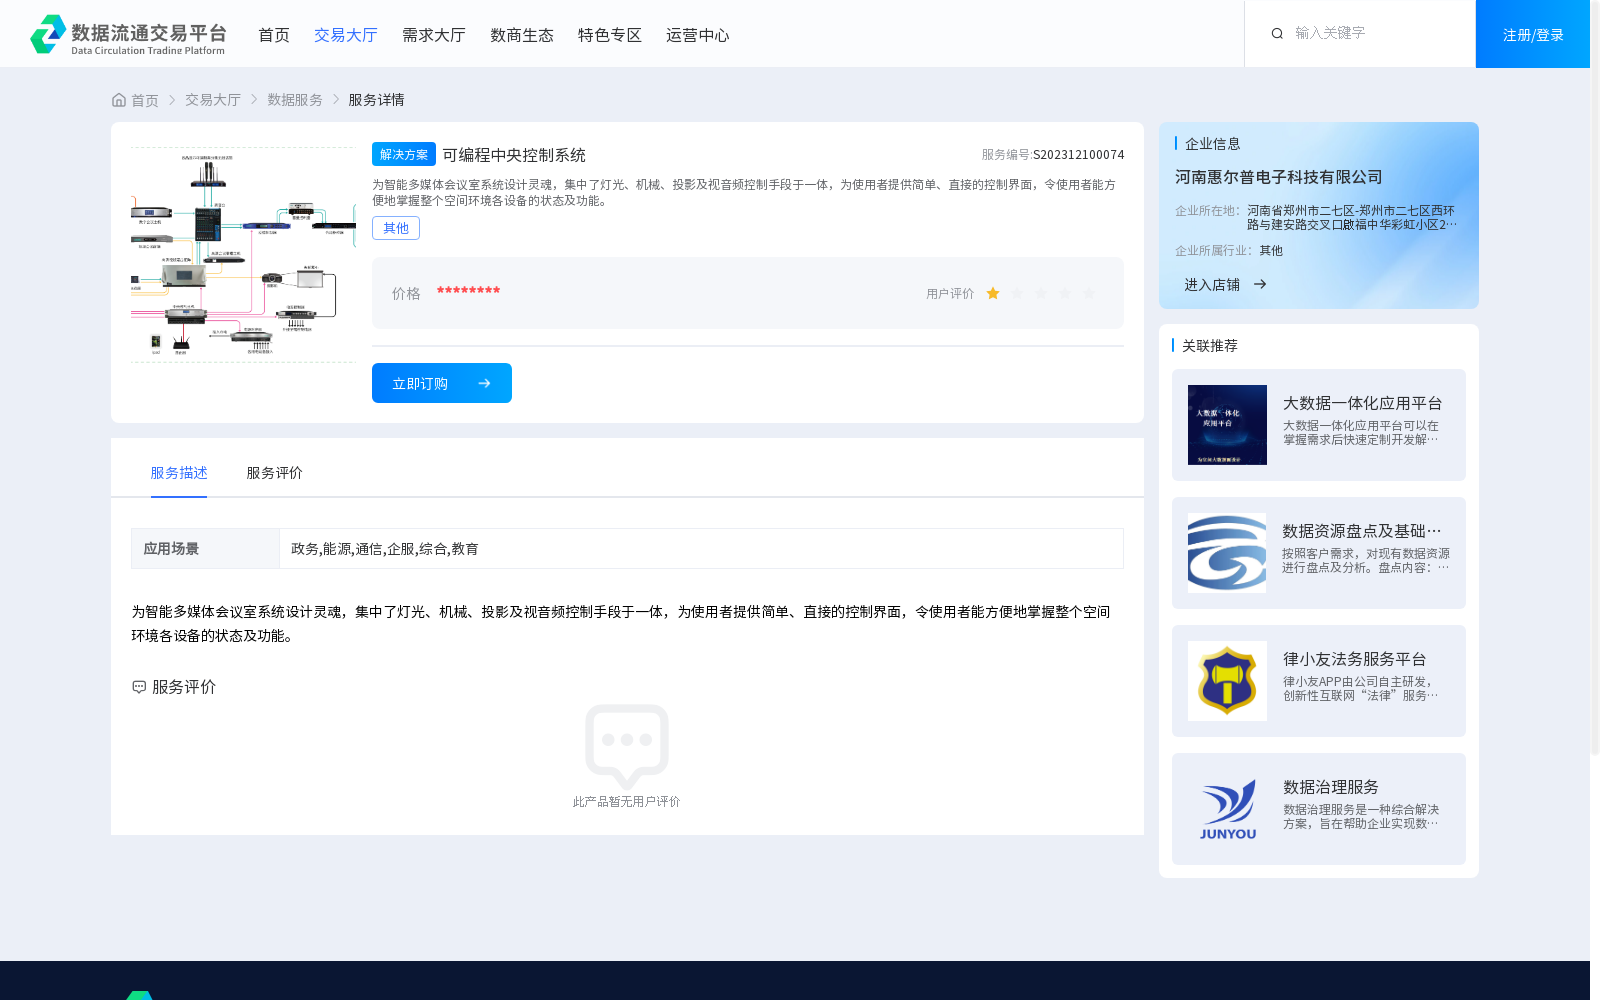1600x1000 pixels.
Task: Click service number S202312100074
Action: (1079, 155)
